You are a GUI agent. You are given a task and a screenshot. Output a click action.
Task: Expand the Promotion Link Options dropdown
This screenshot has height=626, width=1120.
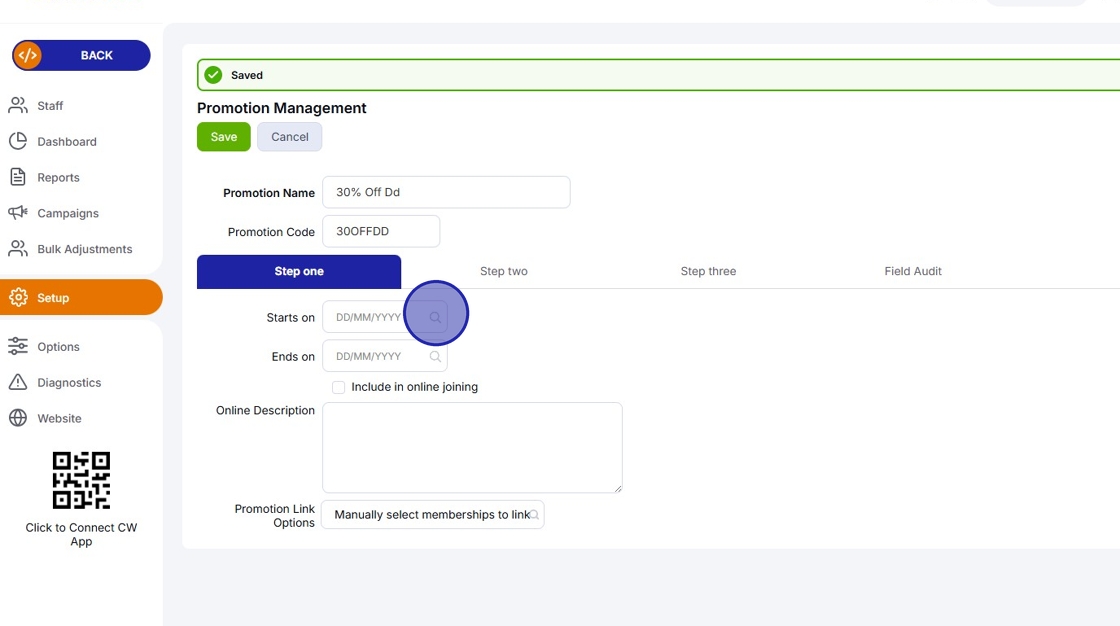(433, 515)
